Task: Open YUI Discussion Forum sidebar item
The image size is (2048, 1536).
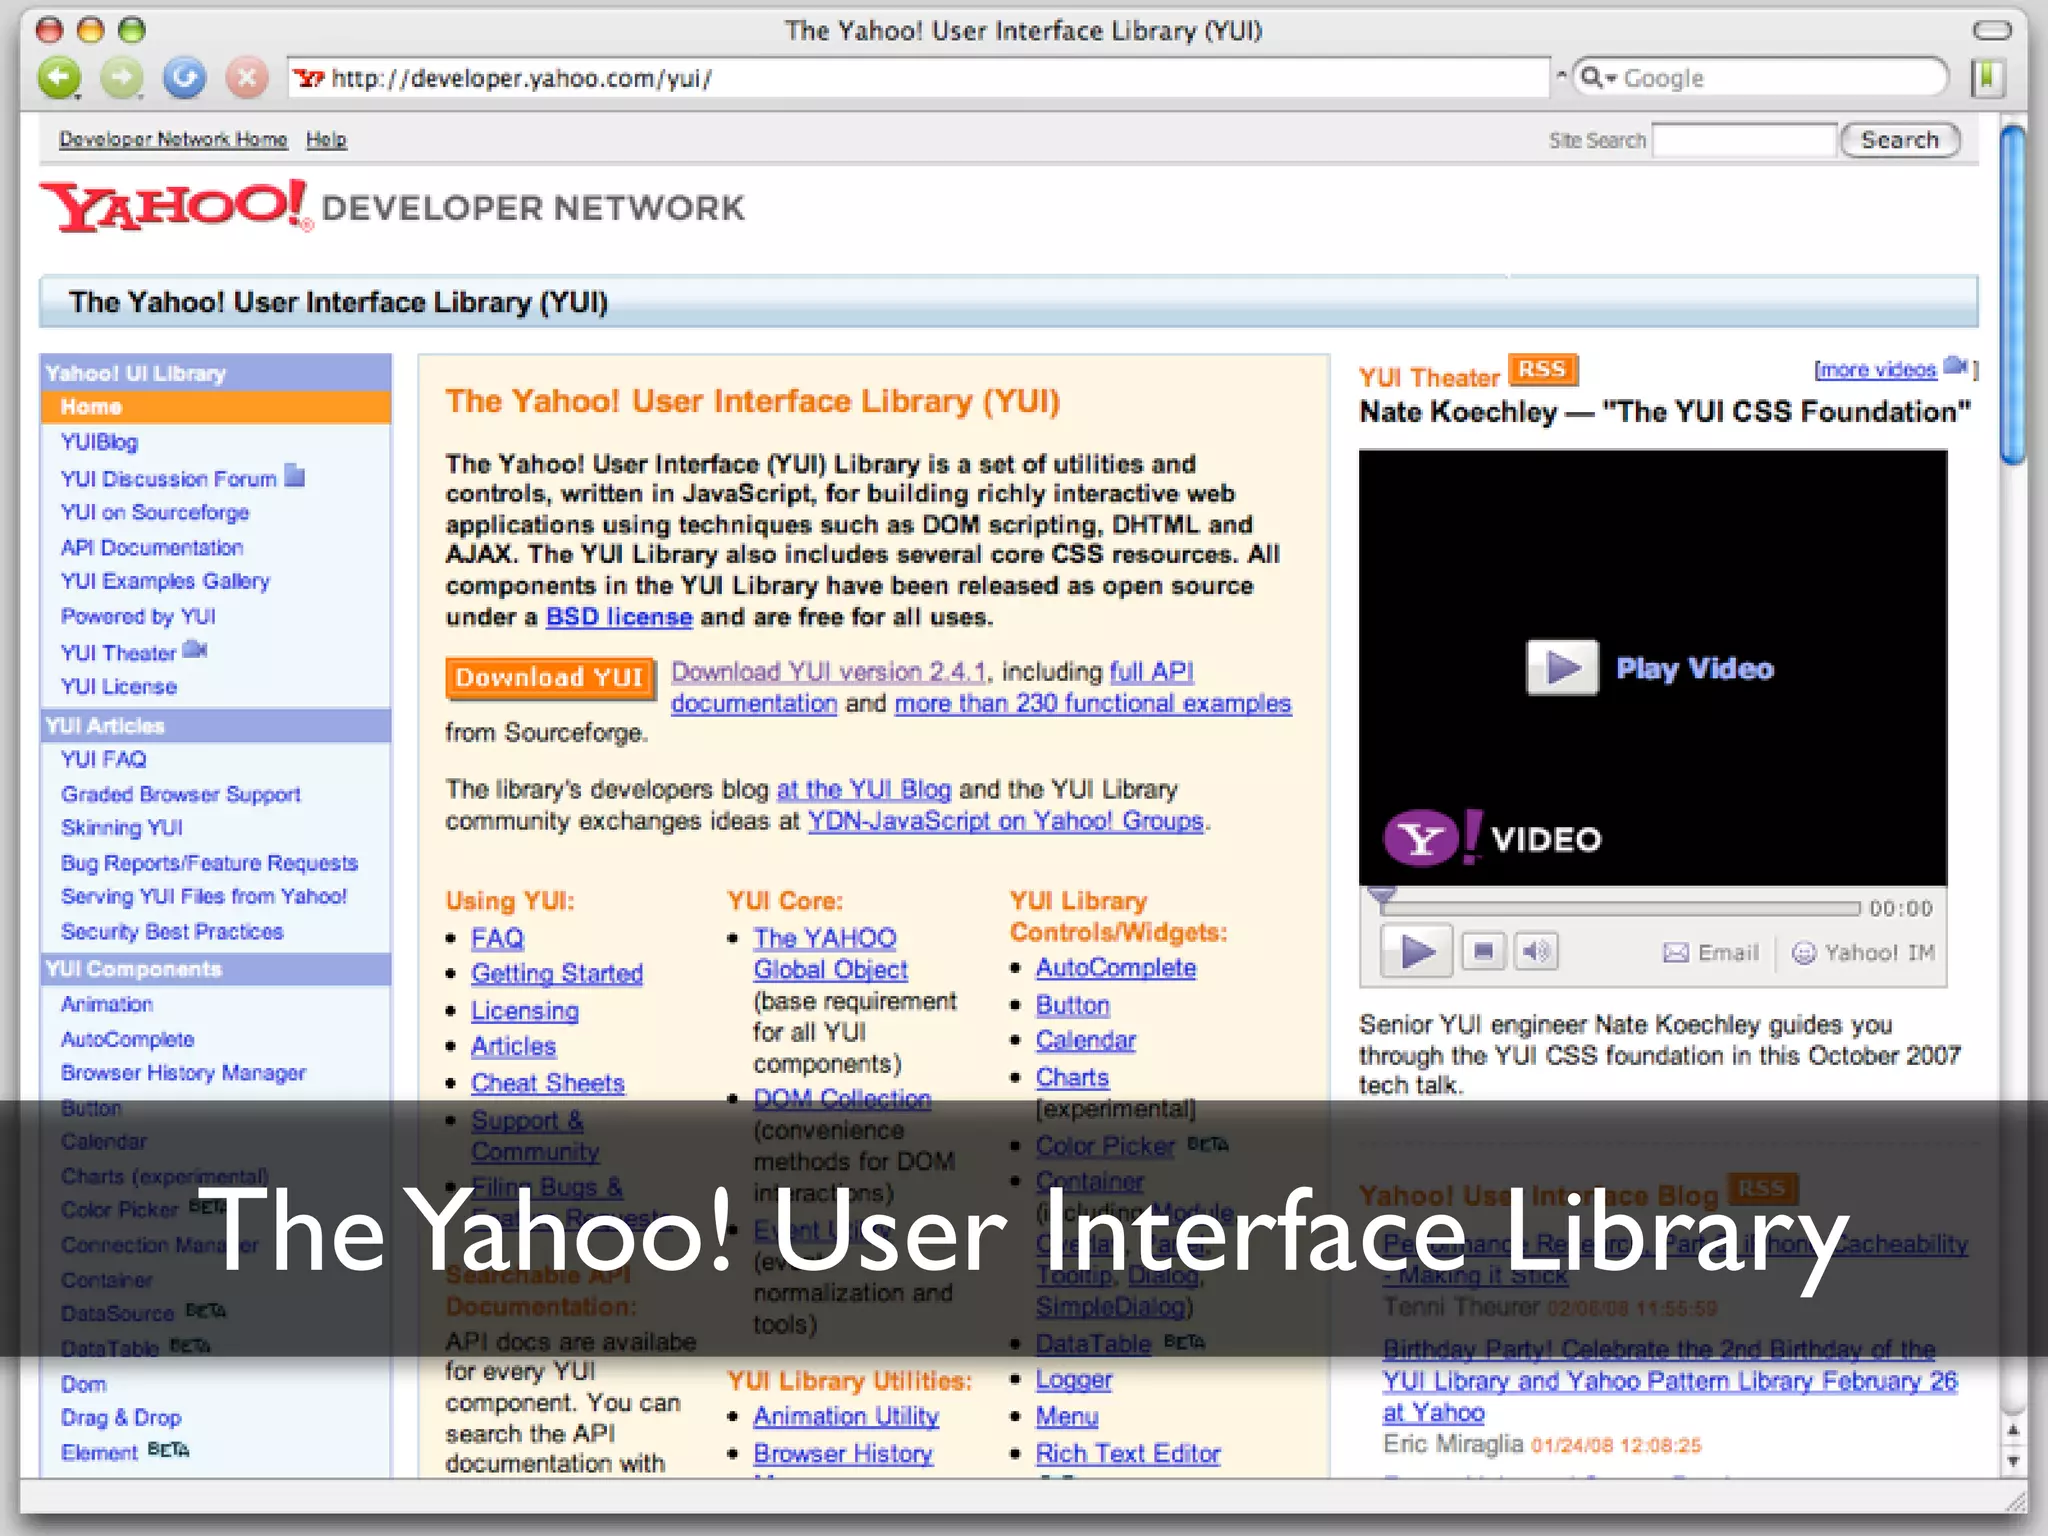Action: pyautogui.click(x=168, y=478)
